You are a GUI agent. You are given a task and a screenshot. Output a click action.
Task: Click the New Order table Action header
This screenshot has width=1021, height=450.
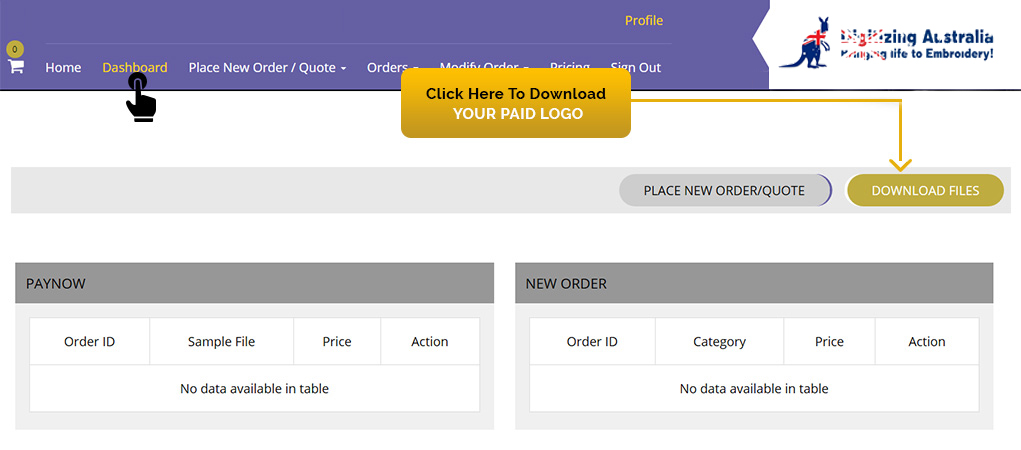(926, 342)
